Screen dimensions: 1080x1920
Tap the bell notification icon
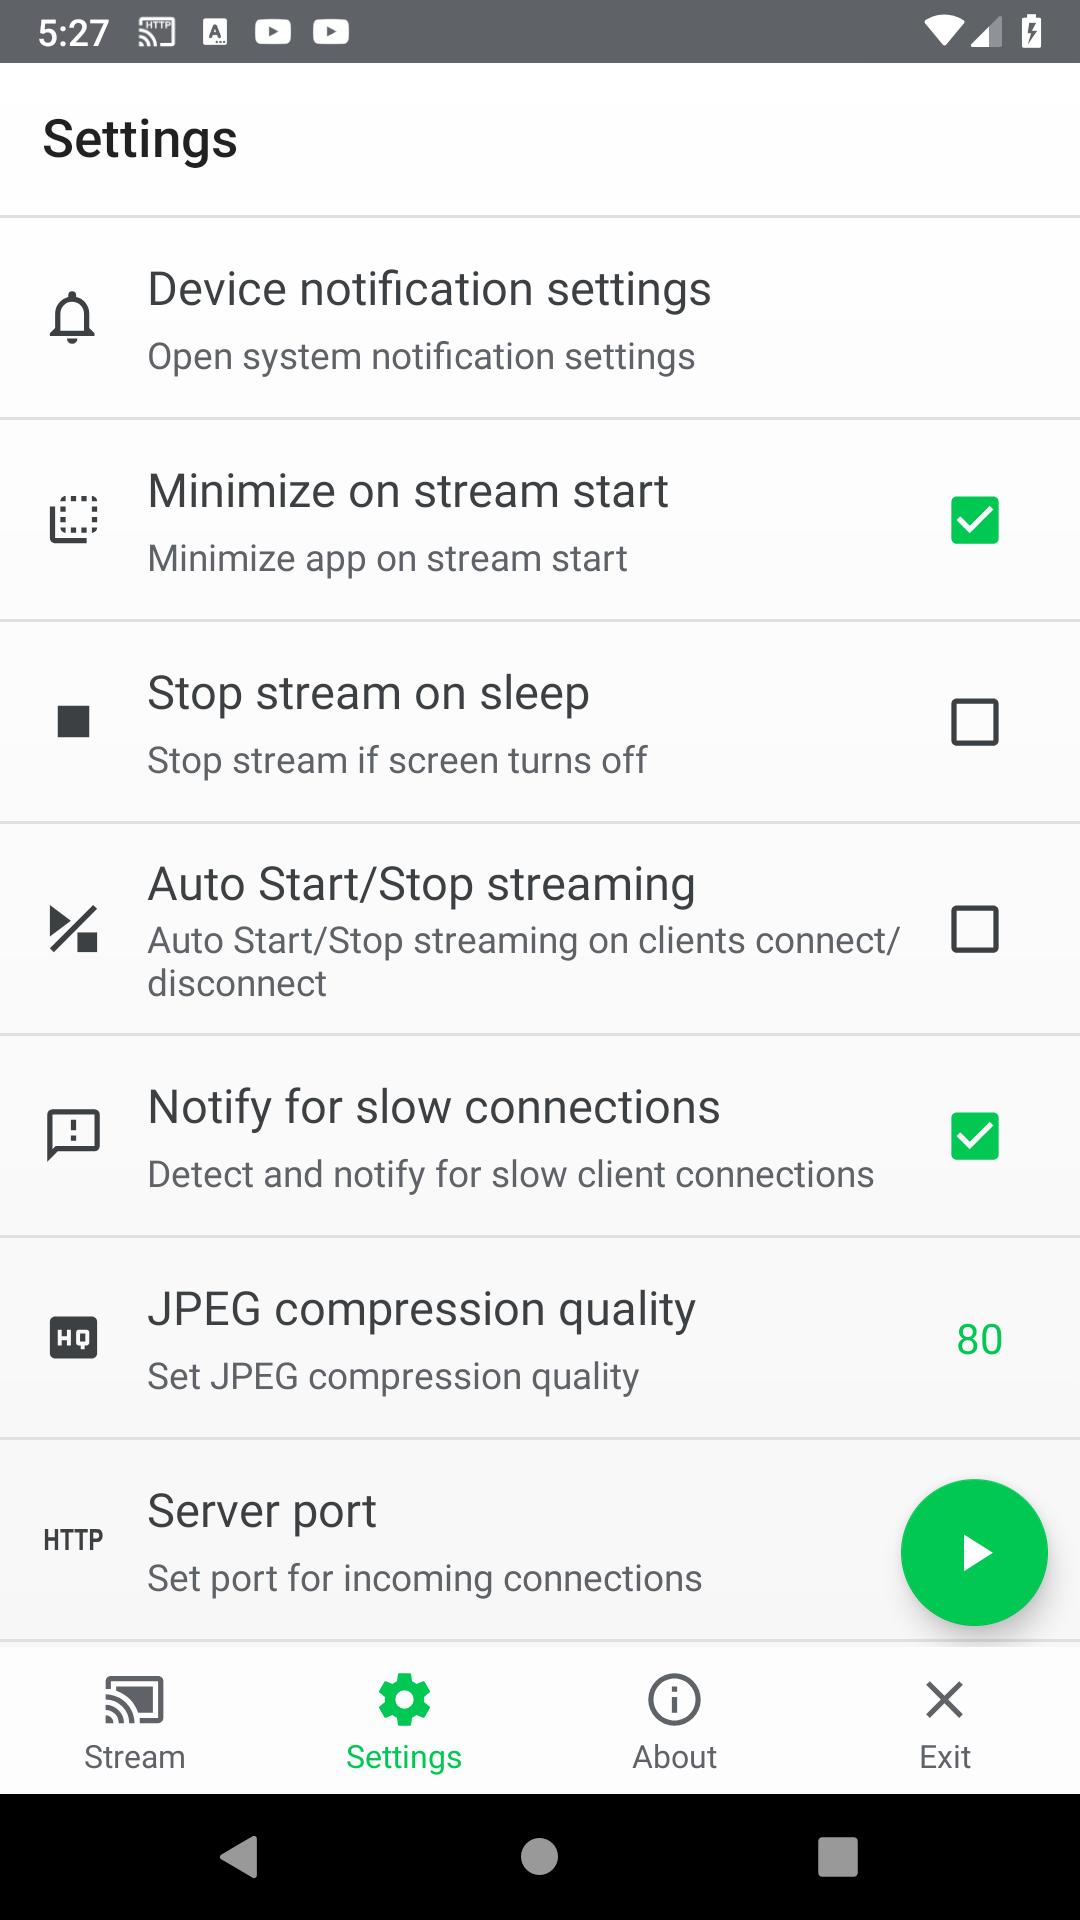click(73, 318)
